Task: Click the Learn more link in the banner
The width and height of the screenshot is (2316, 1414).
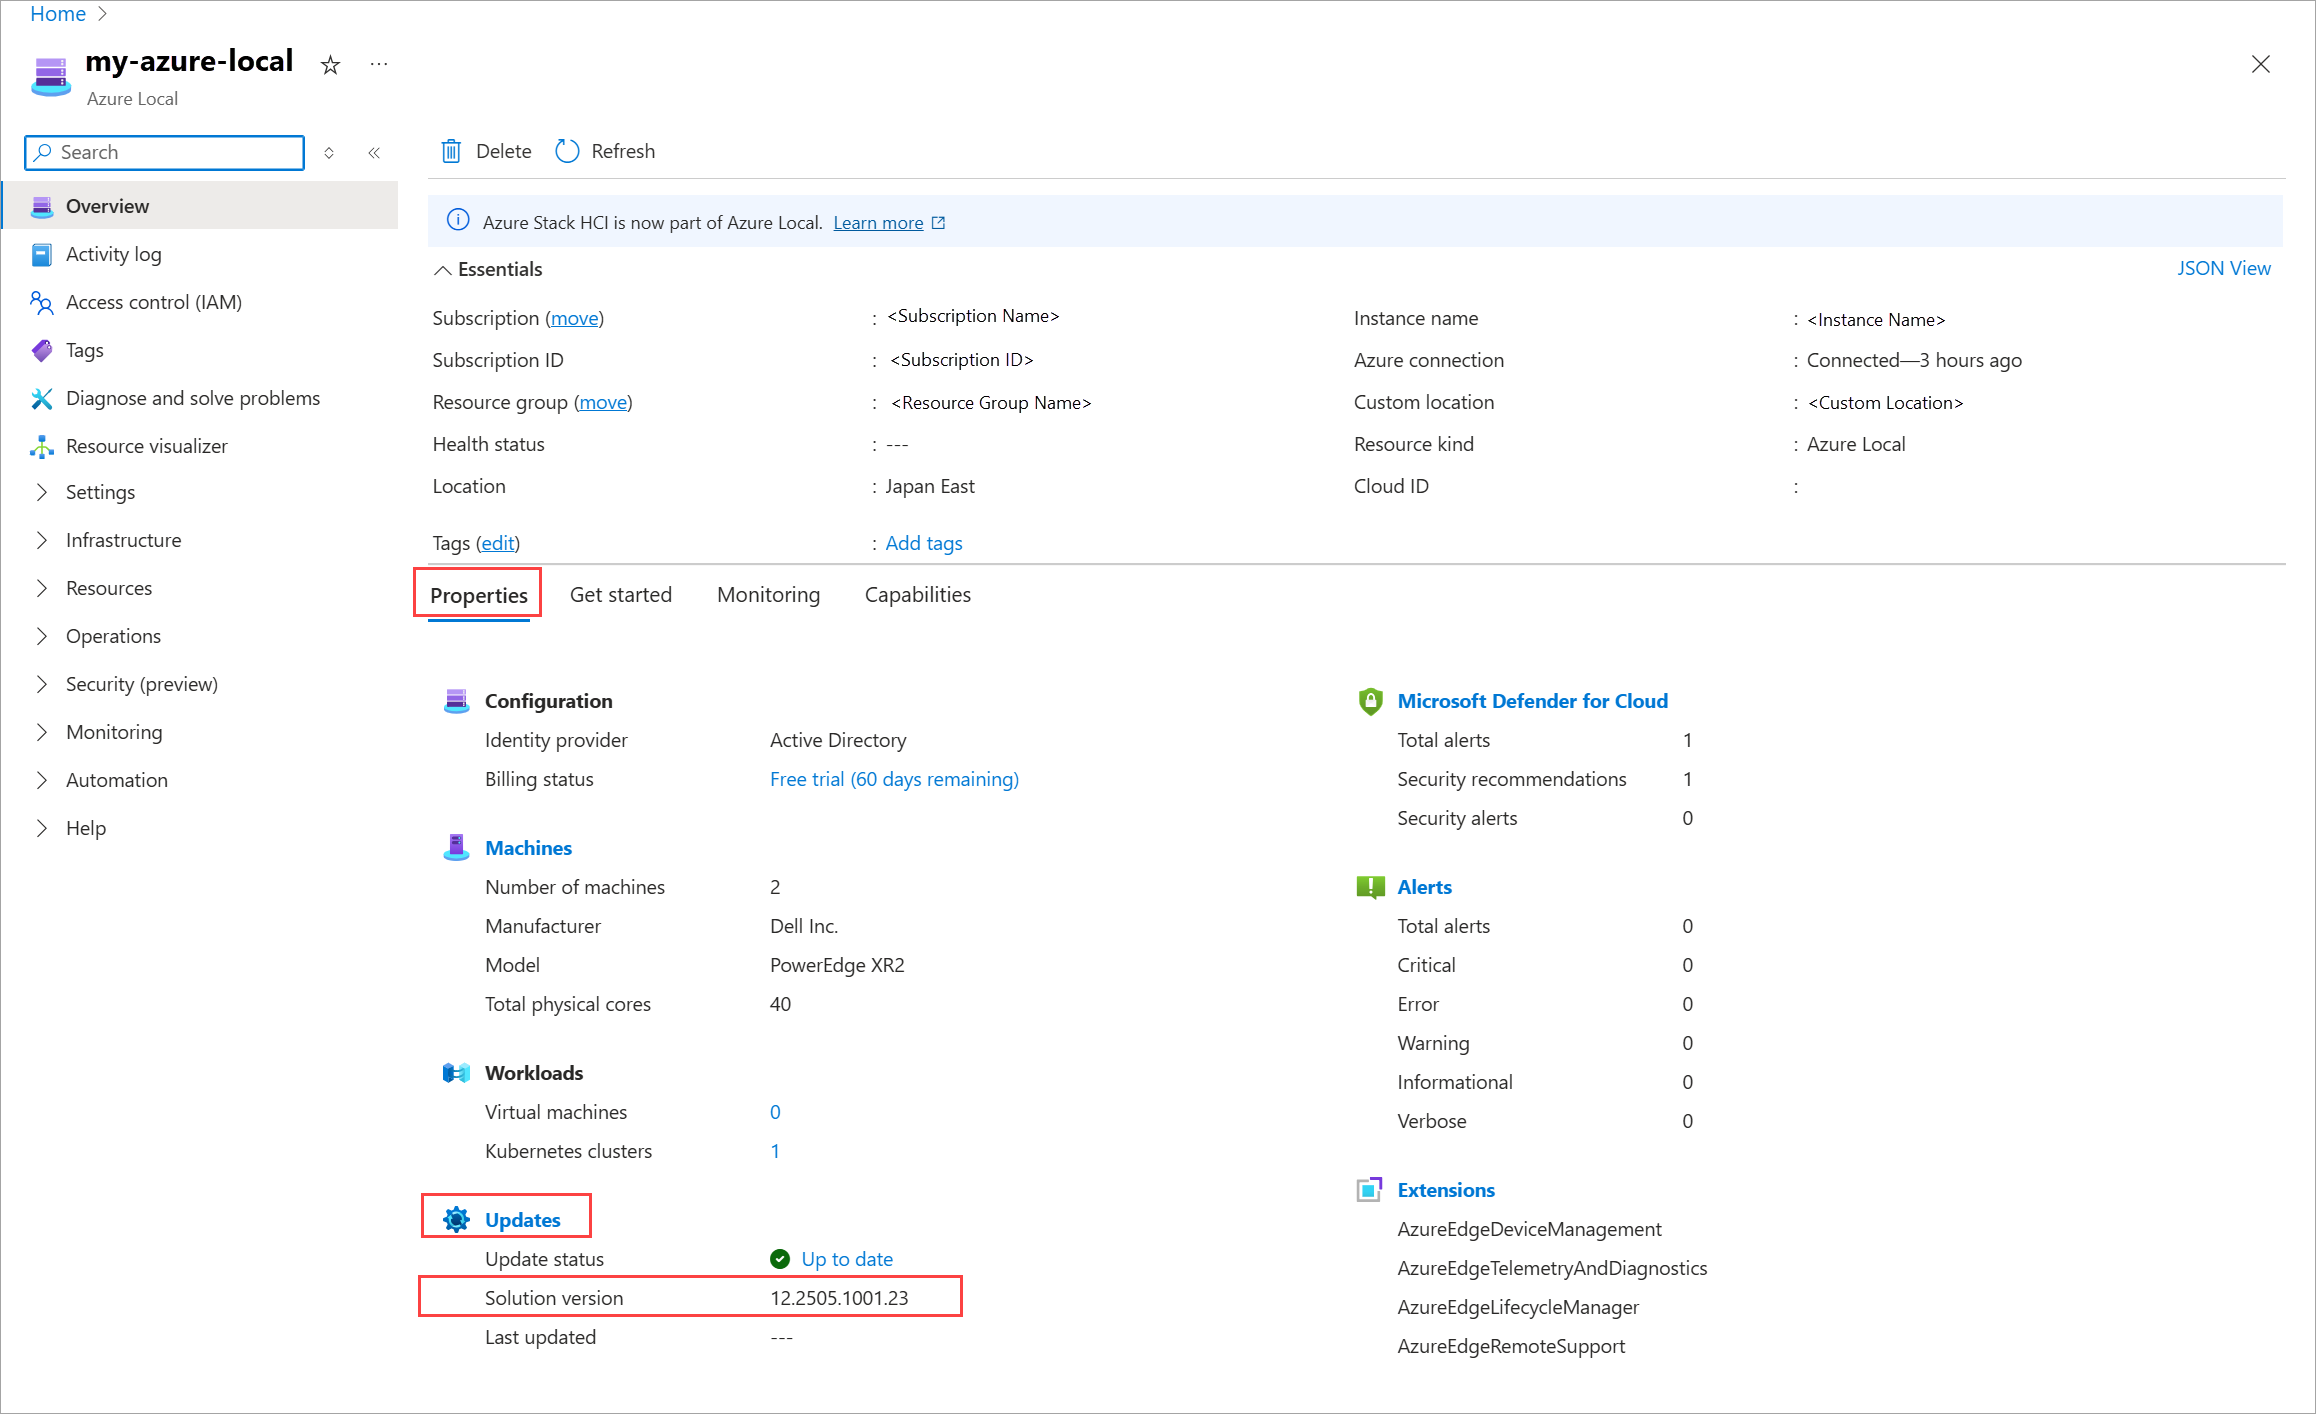Action: coord(878,223)
